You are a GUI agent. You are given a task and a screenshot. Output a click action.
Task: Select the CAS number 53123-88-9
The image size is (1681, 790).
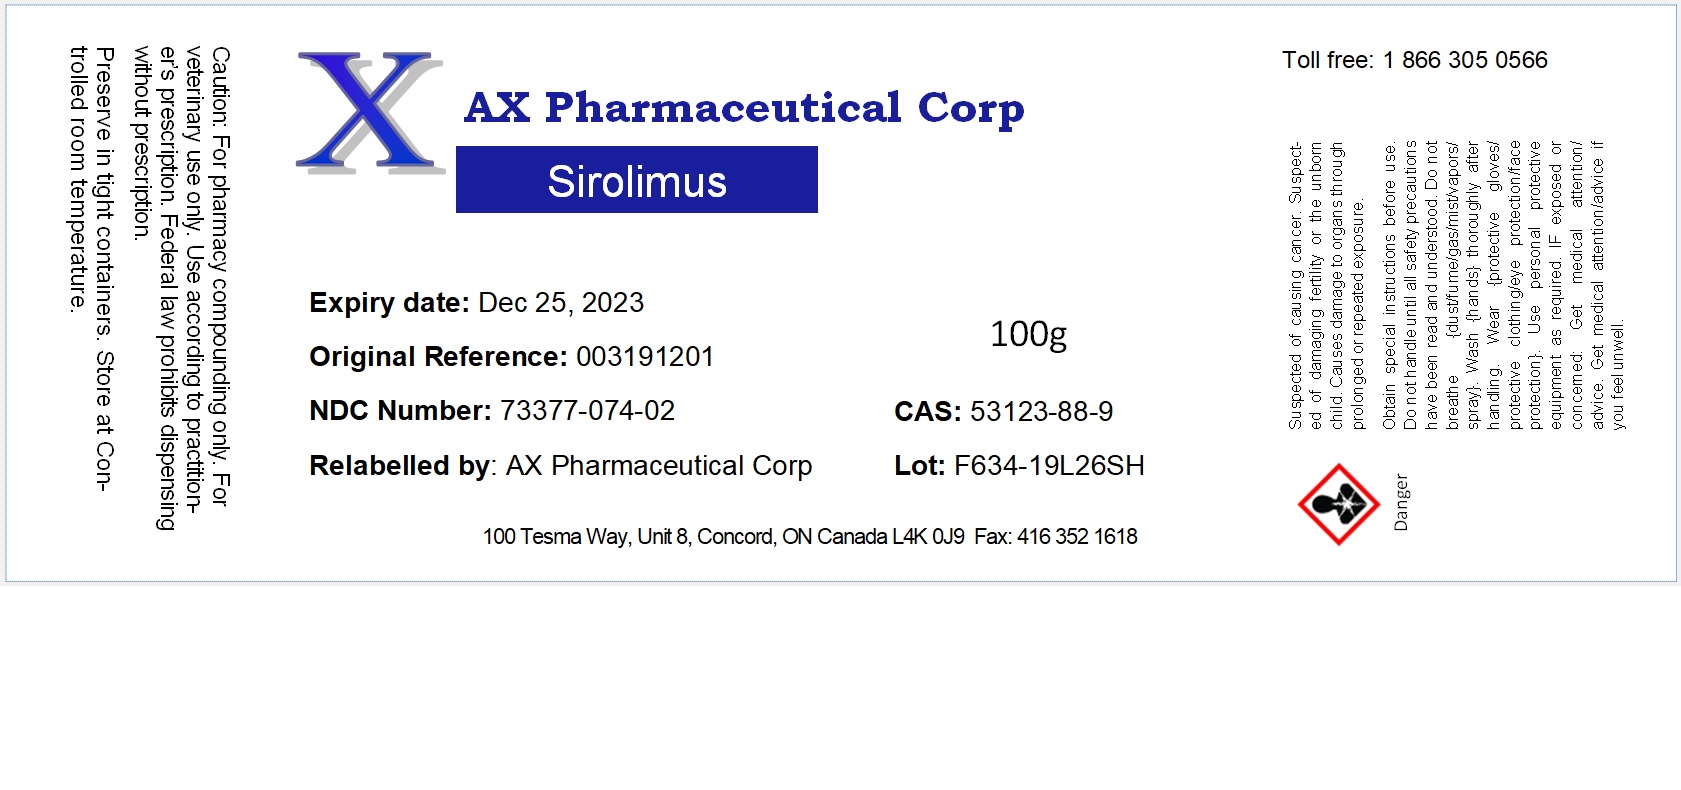1041,412
